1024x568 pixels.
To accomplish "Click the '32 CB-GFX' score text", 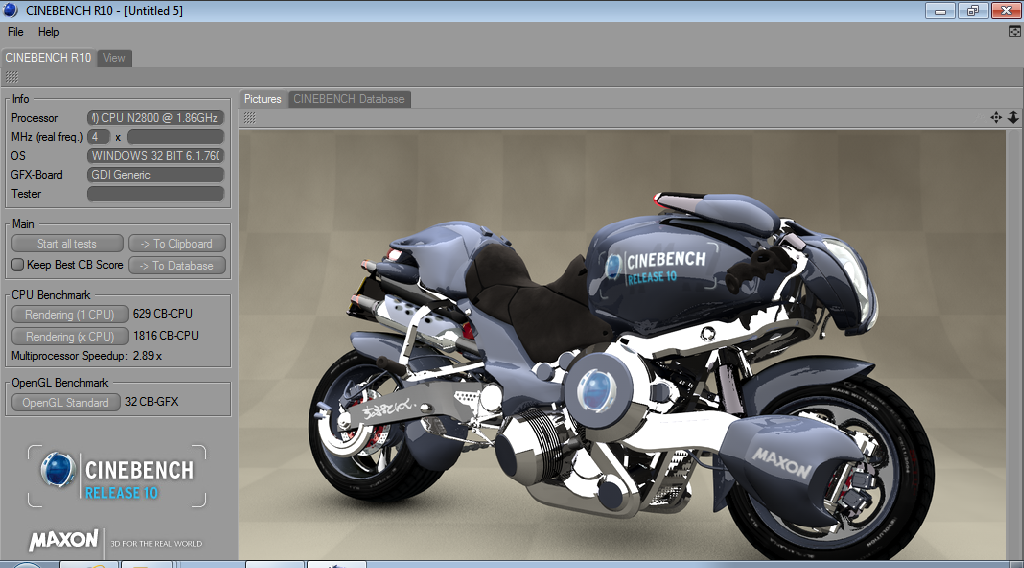I will pyautogui.click(x=152, y=402).
